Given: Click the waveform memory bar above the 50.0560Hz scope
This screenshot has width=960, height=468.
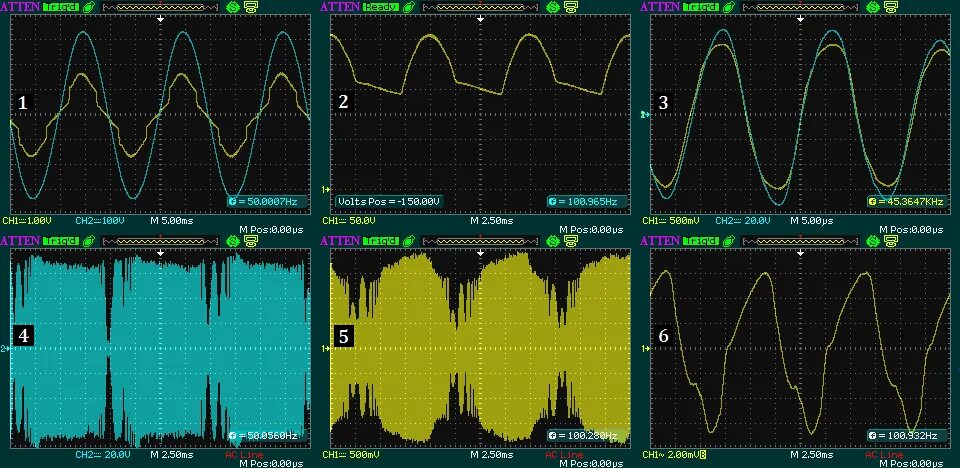Looking at the screenshot, I should 160,241.
